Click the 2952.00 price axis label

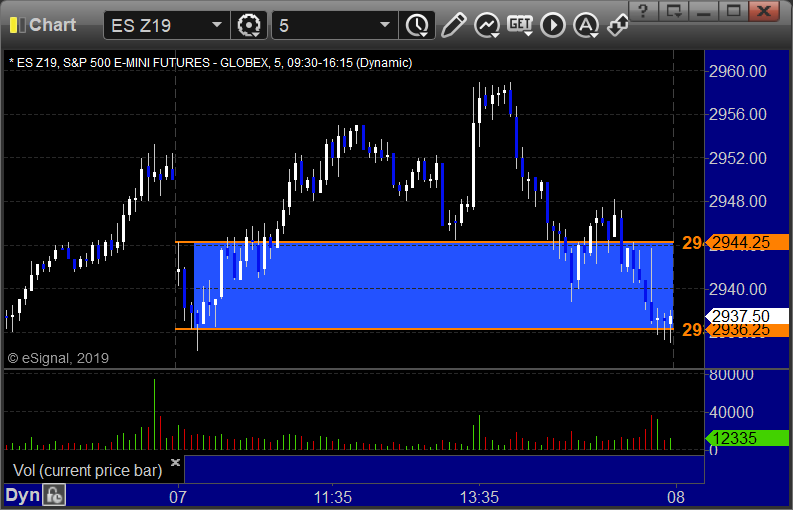tap(738, 158)
